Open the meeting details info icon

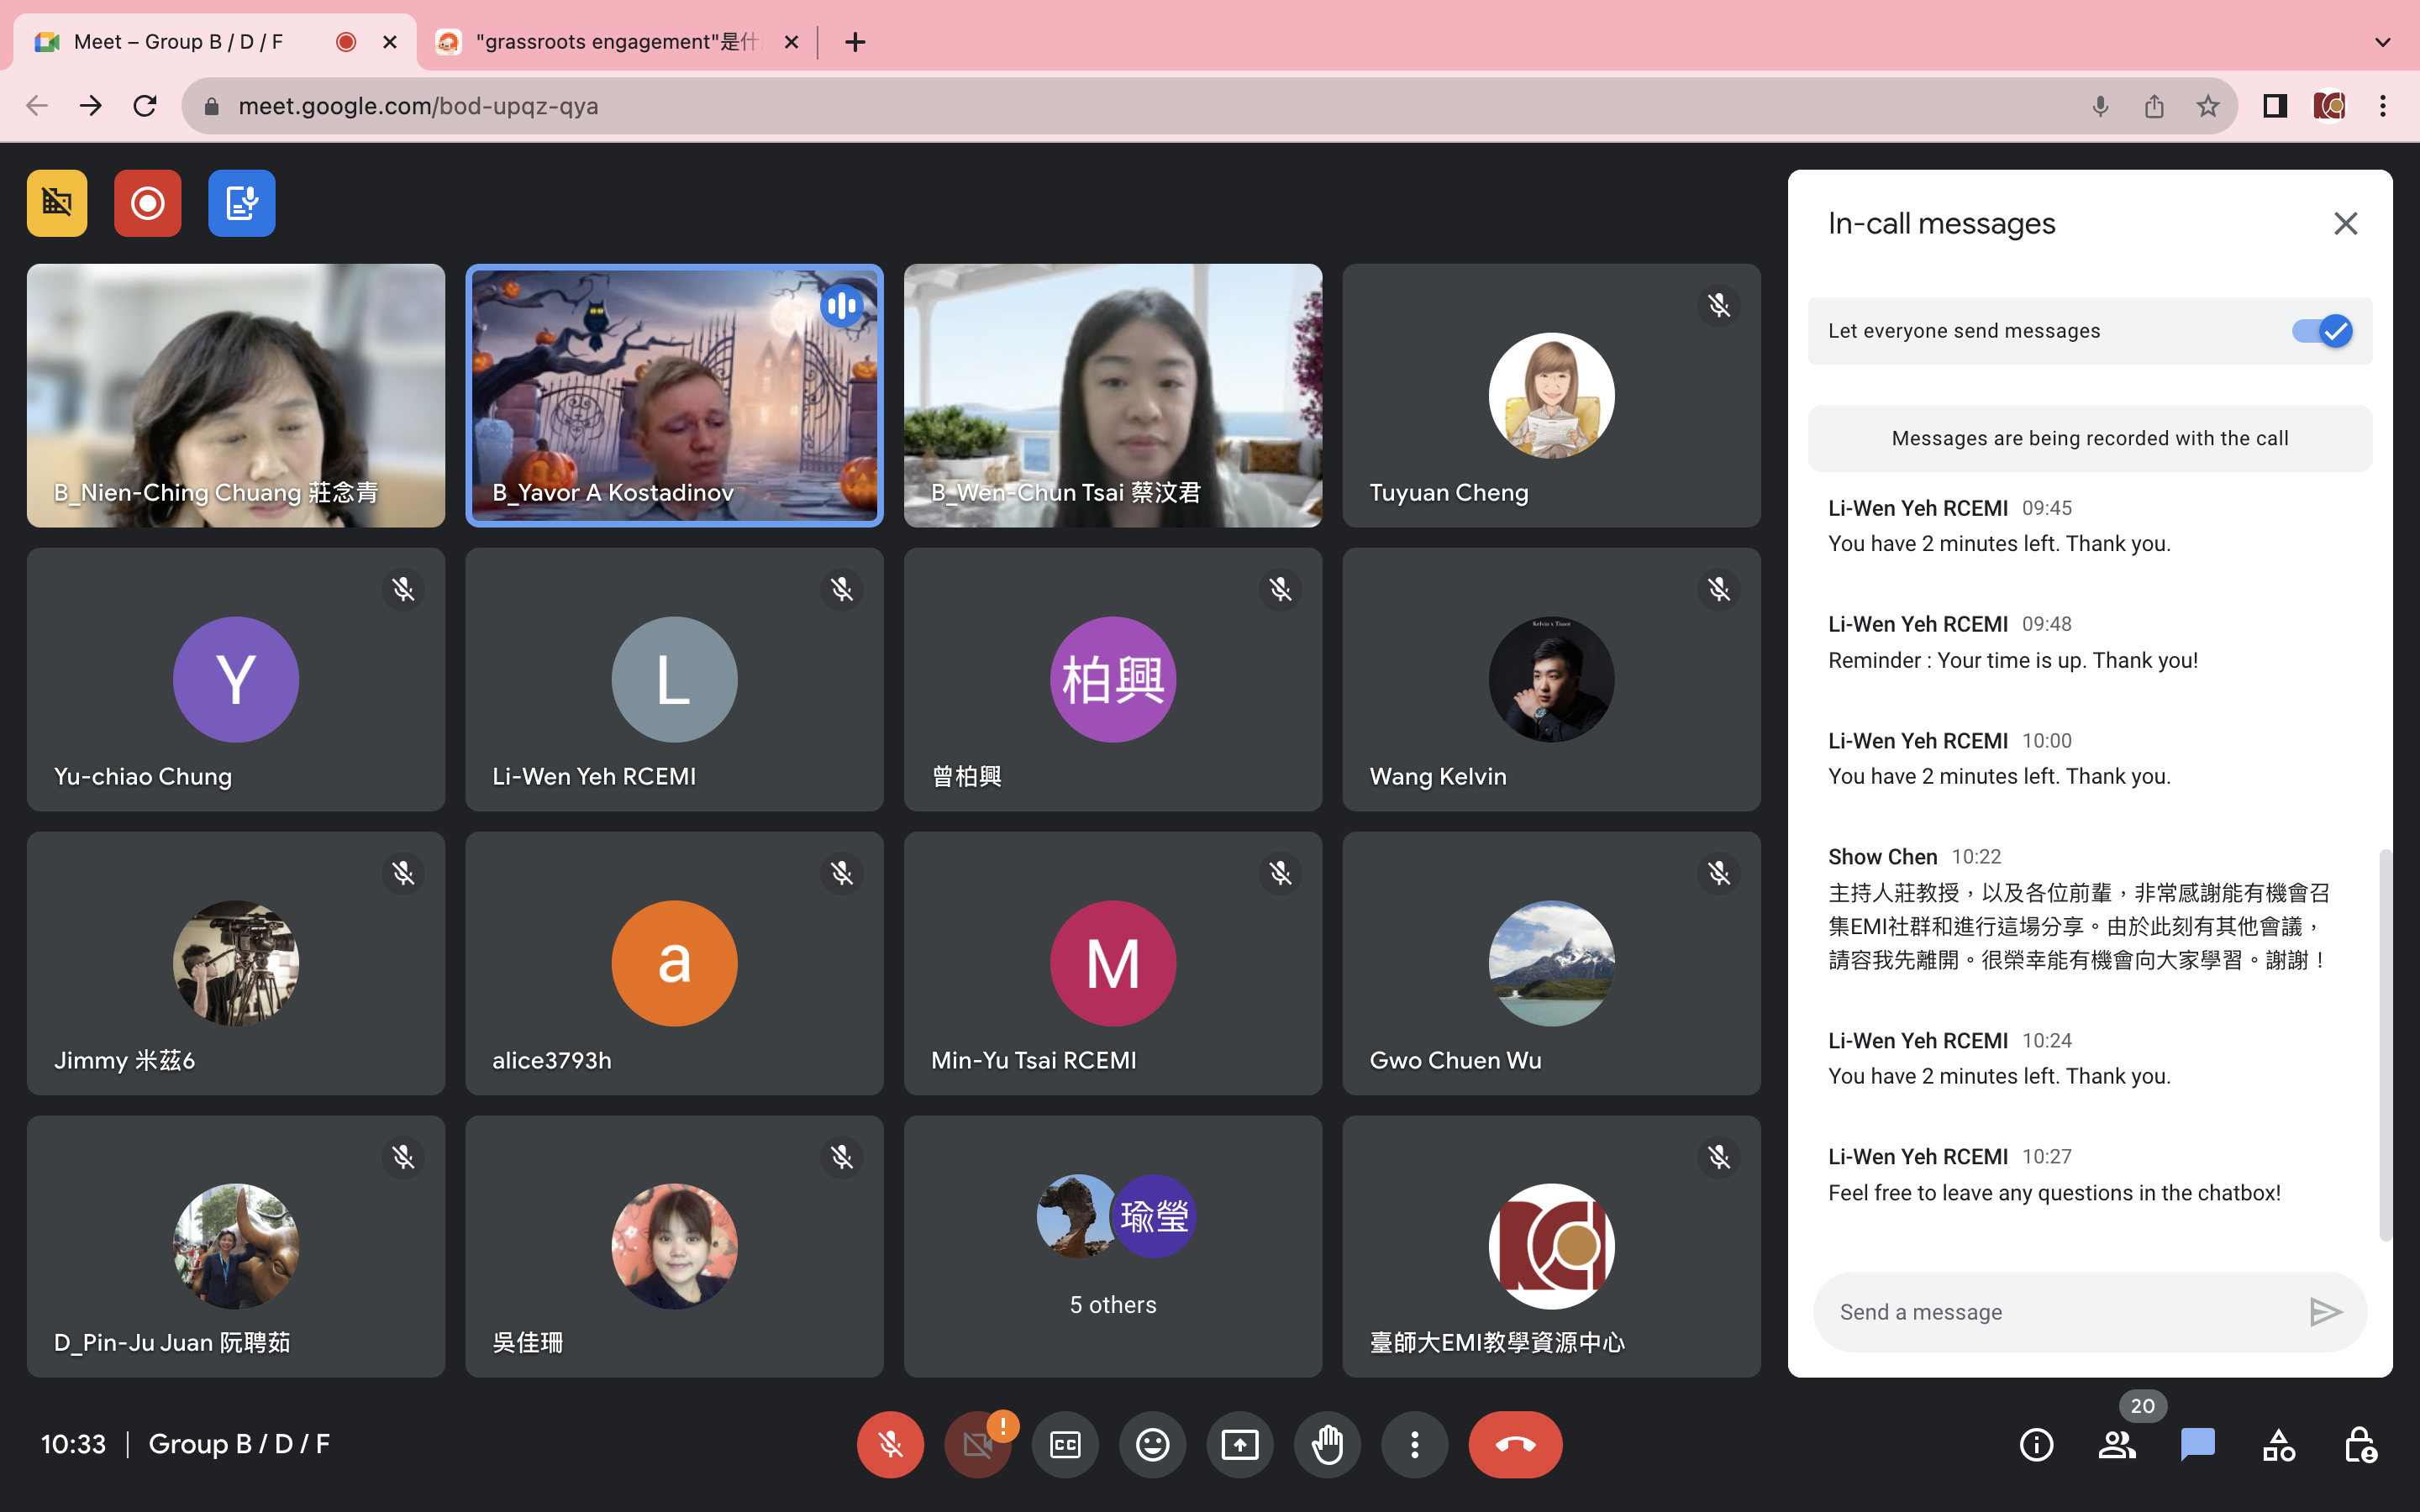click(2036, 1444)
